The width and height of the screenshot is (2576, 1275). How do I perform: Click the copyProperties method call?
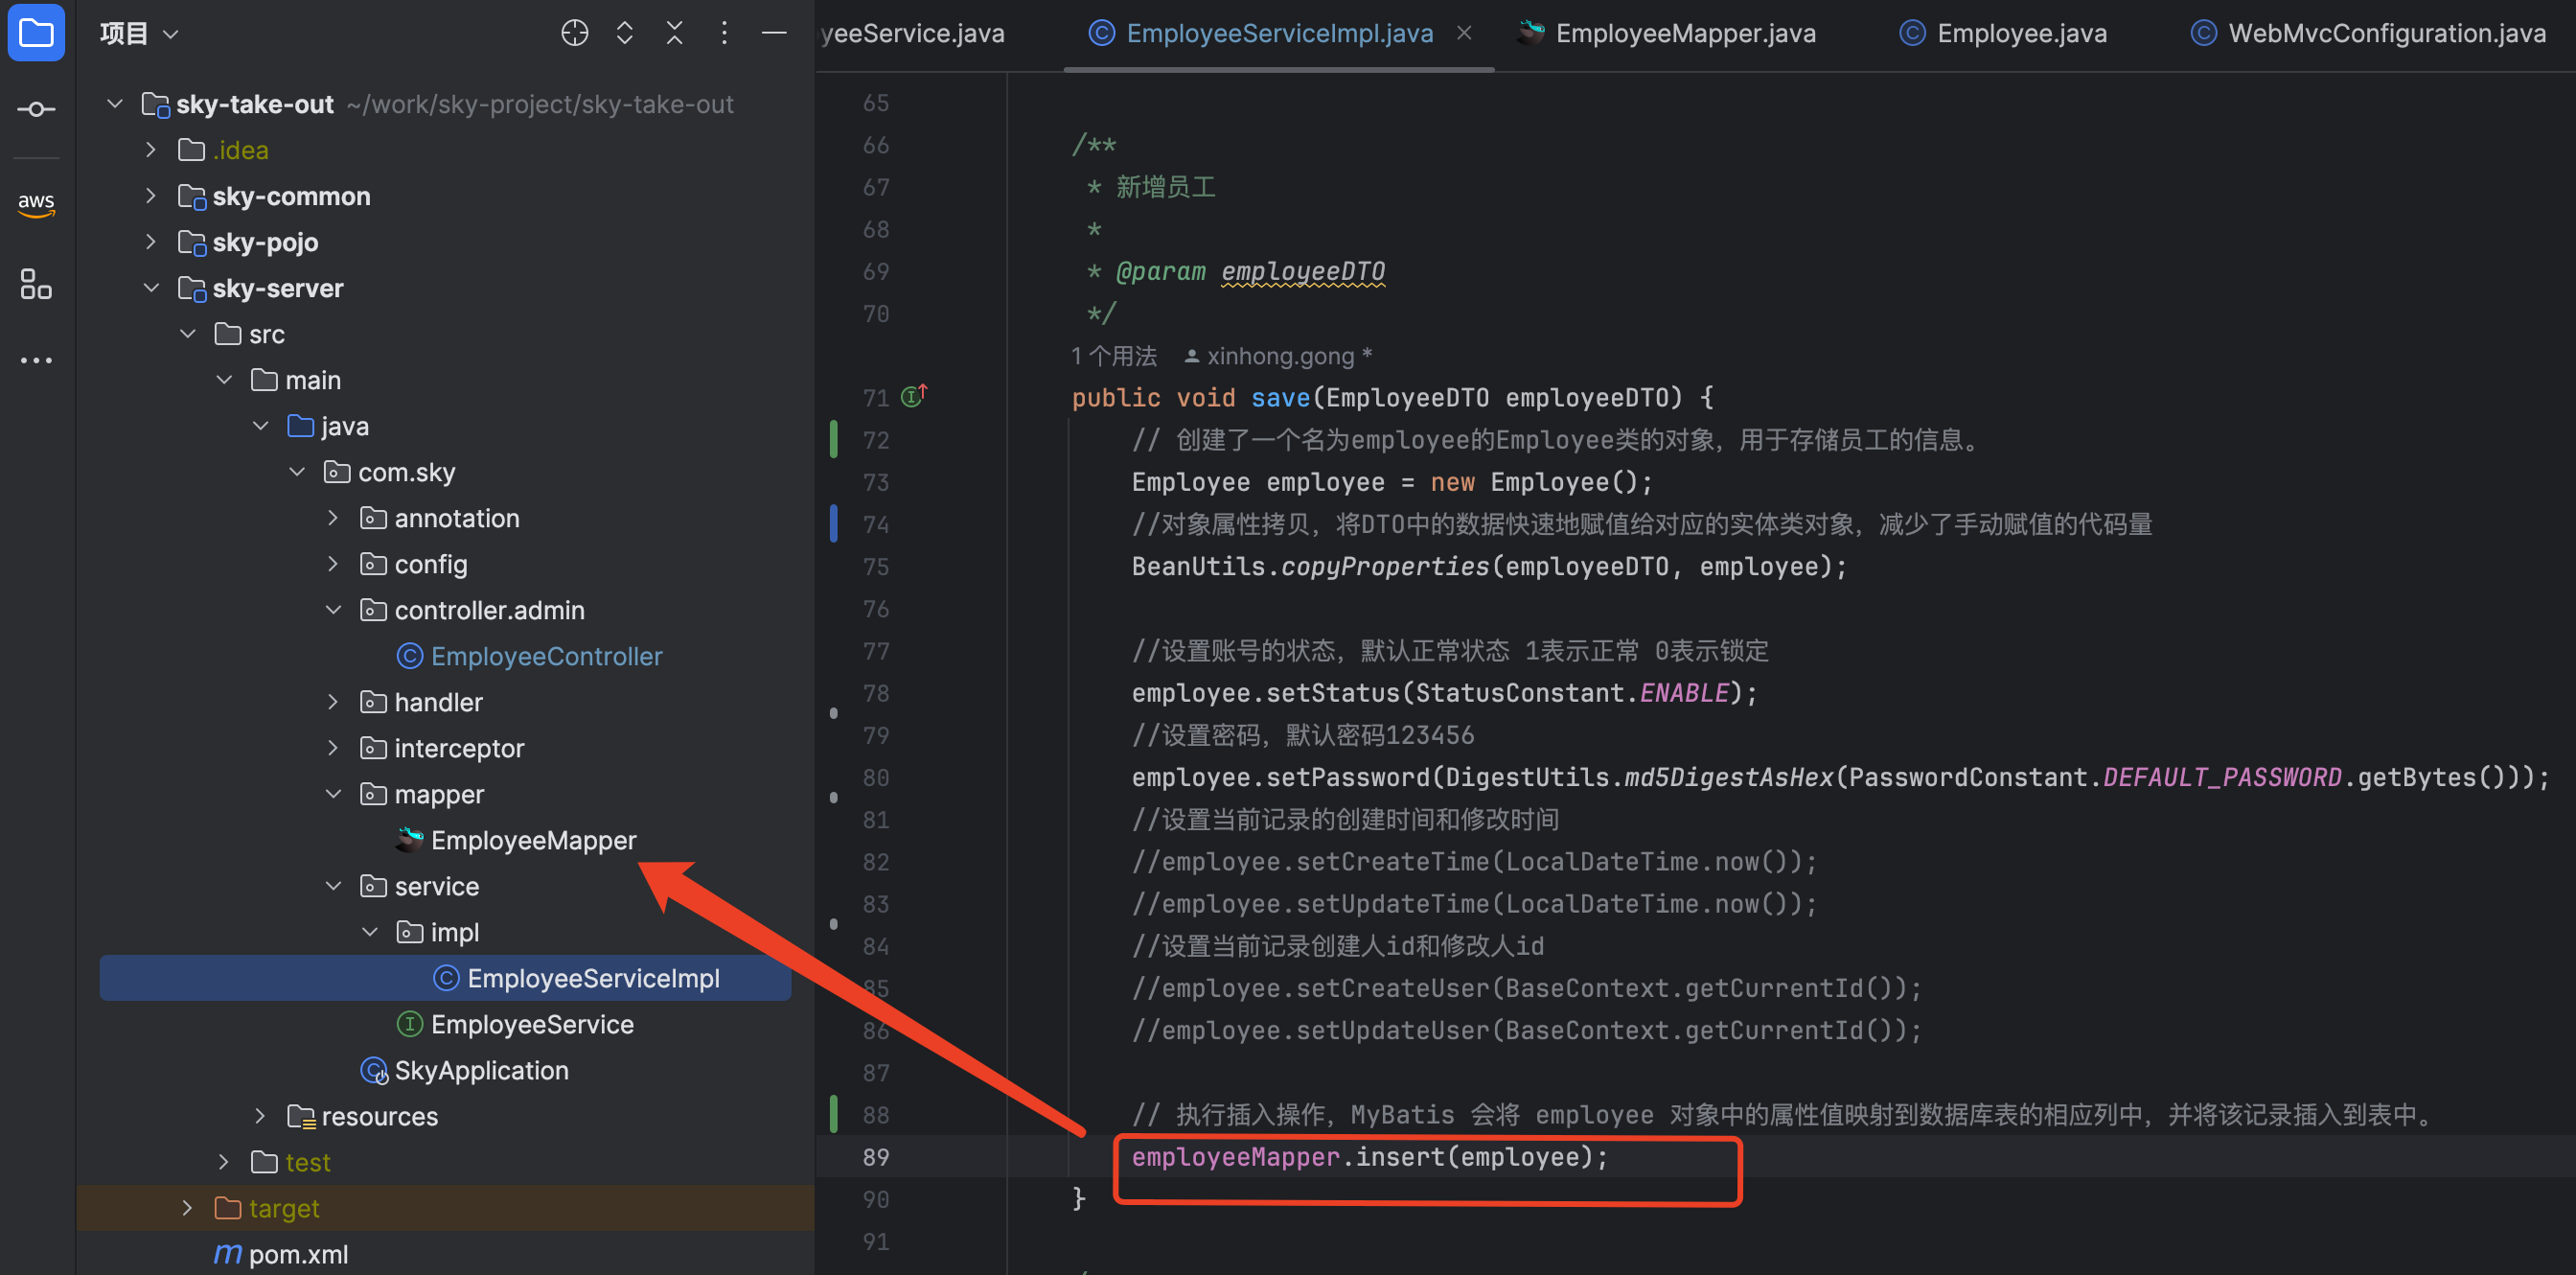(1385, 566)
